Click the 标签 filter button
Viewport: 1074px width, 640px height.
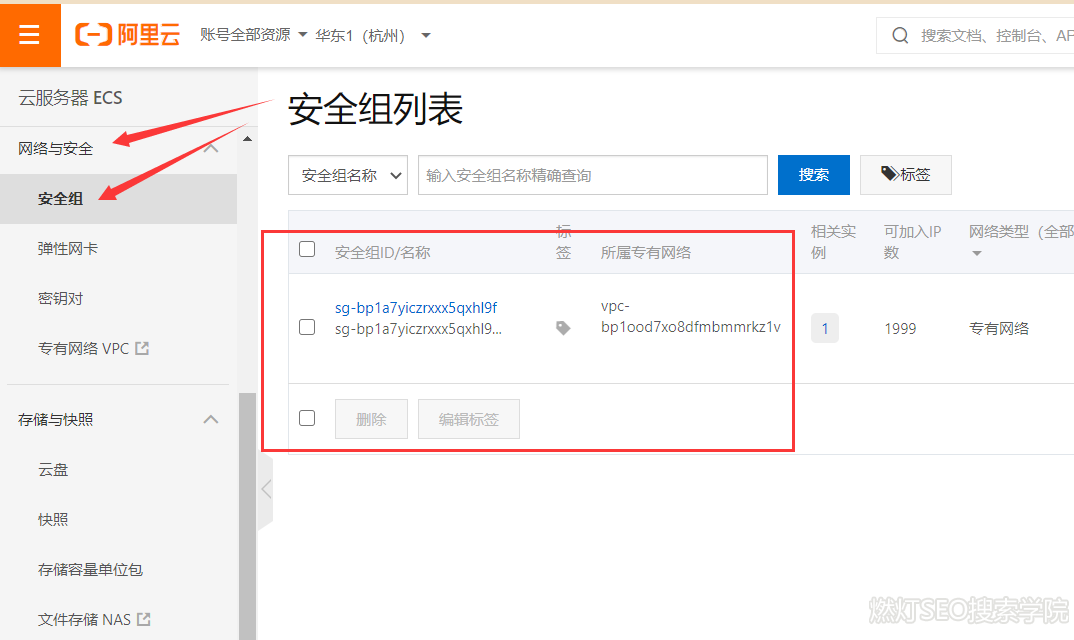click(906, 175)
